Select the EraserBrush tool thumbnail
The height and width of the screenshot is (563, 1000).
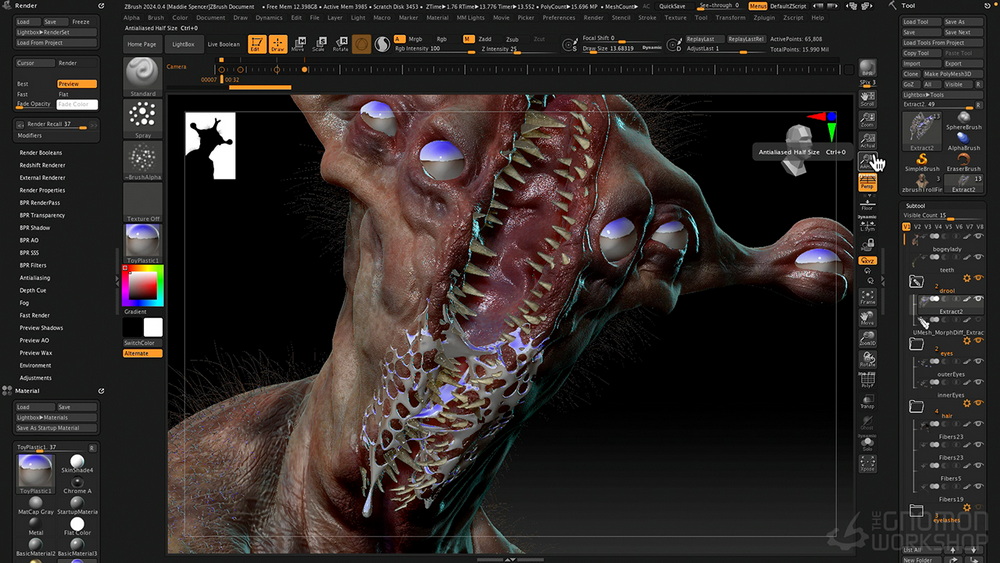pyautogui.click(x=964, y=163)
